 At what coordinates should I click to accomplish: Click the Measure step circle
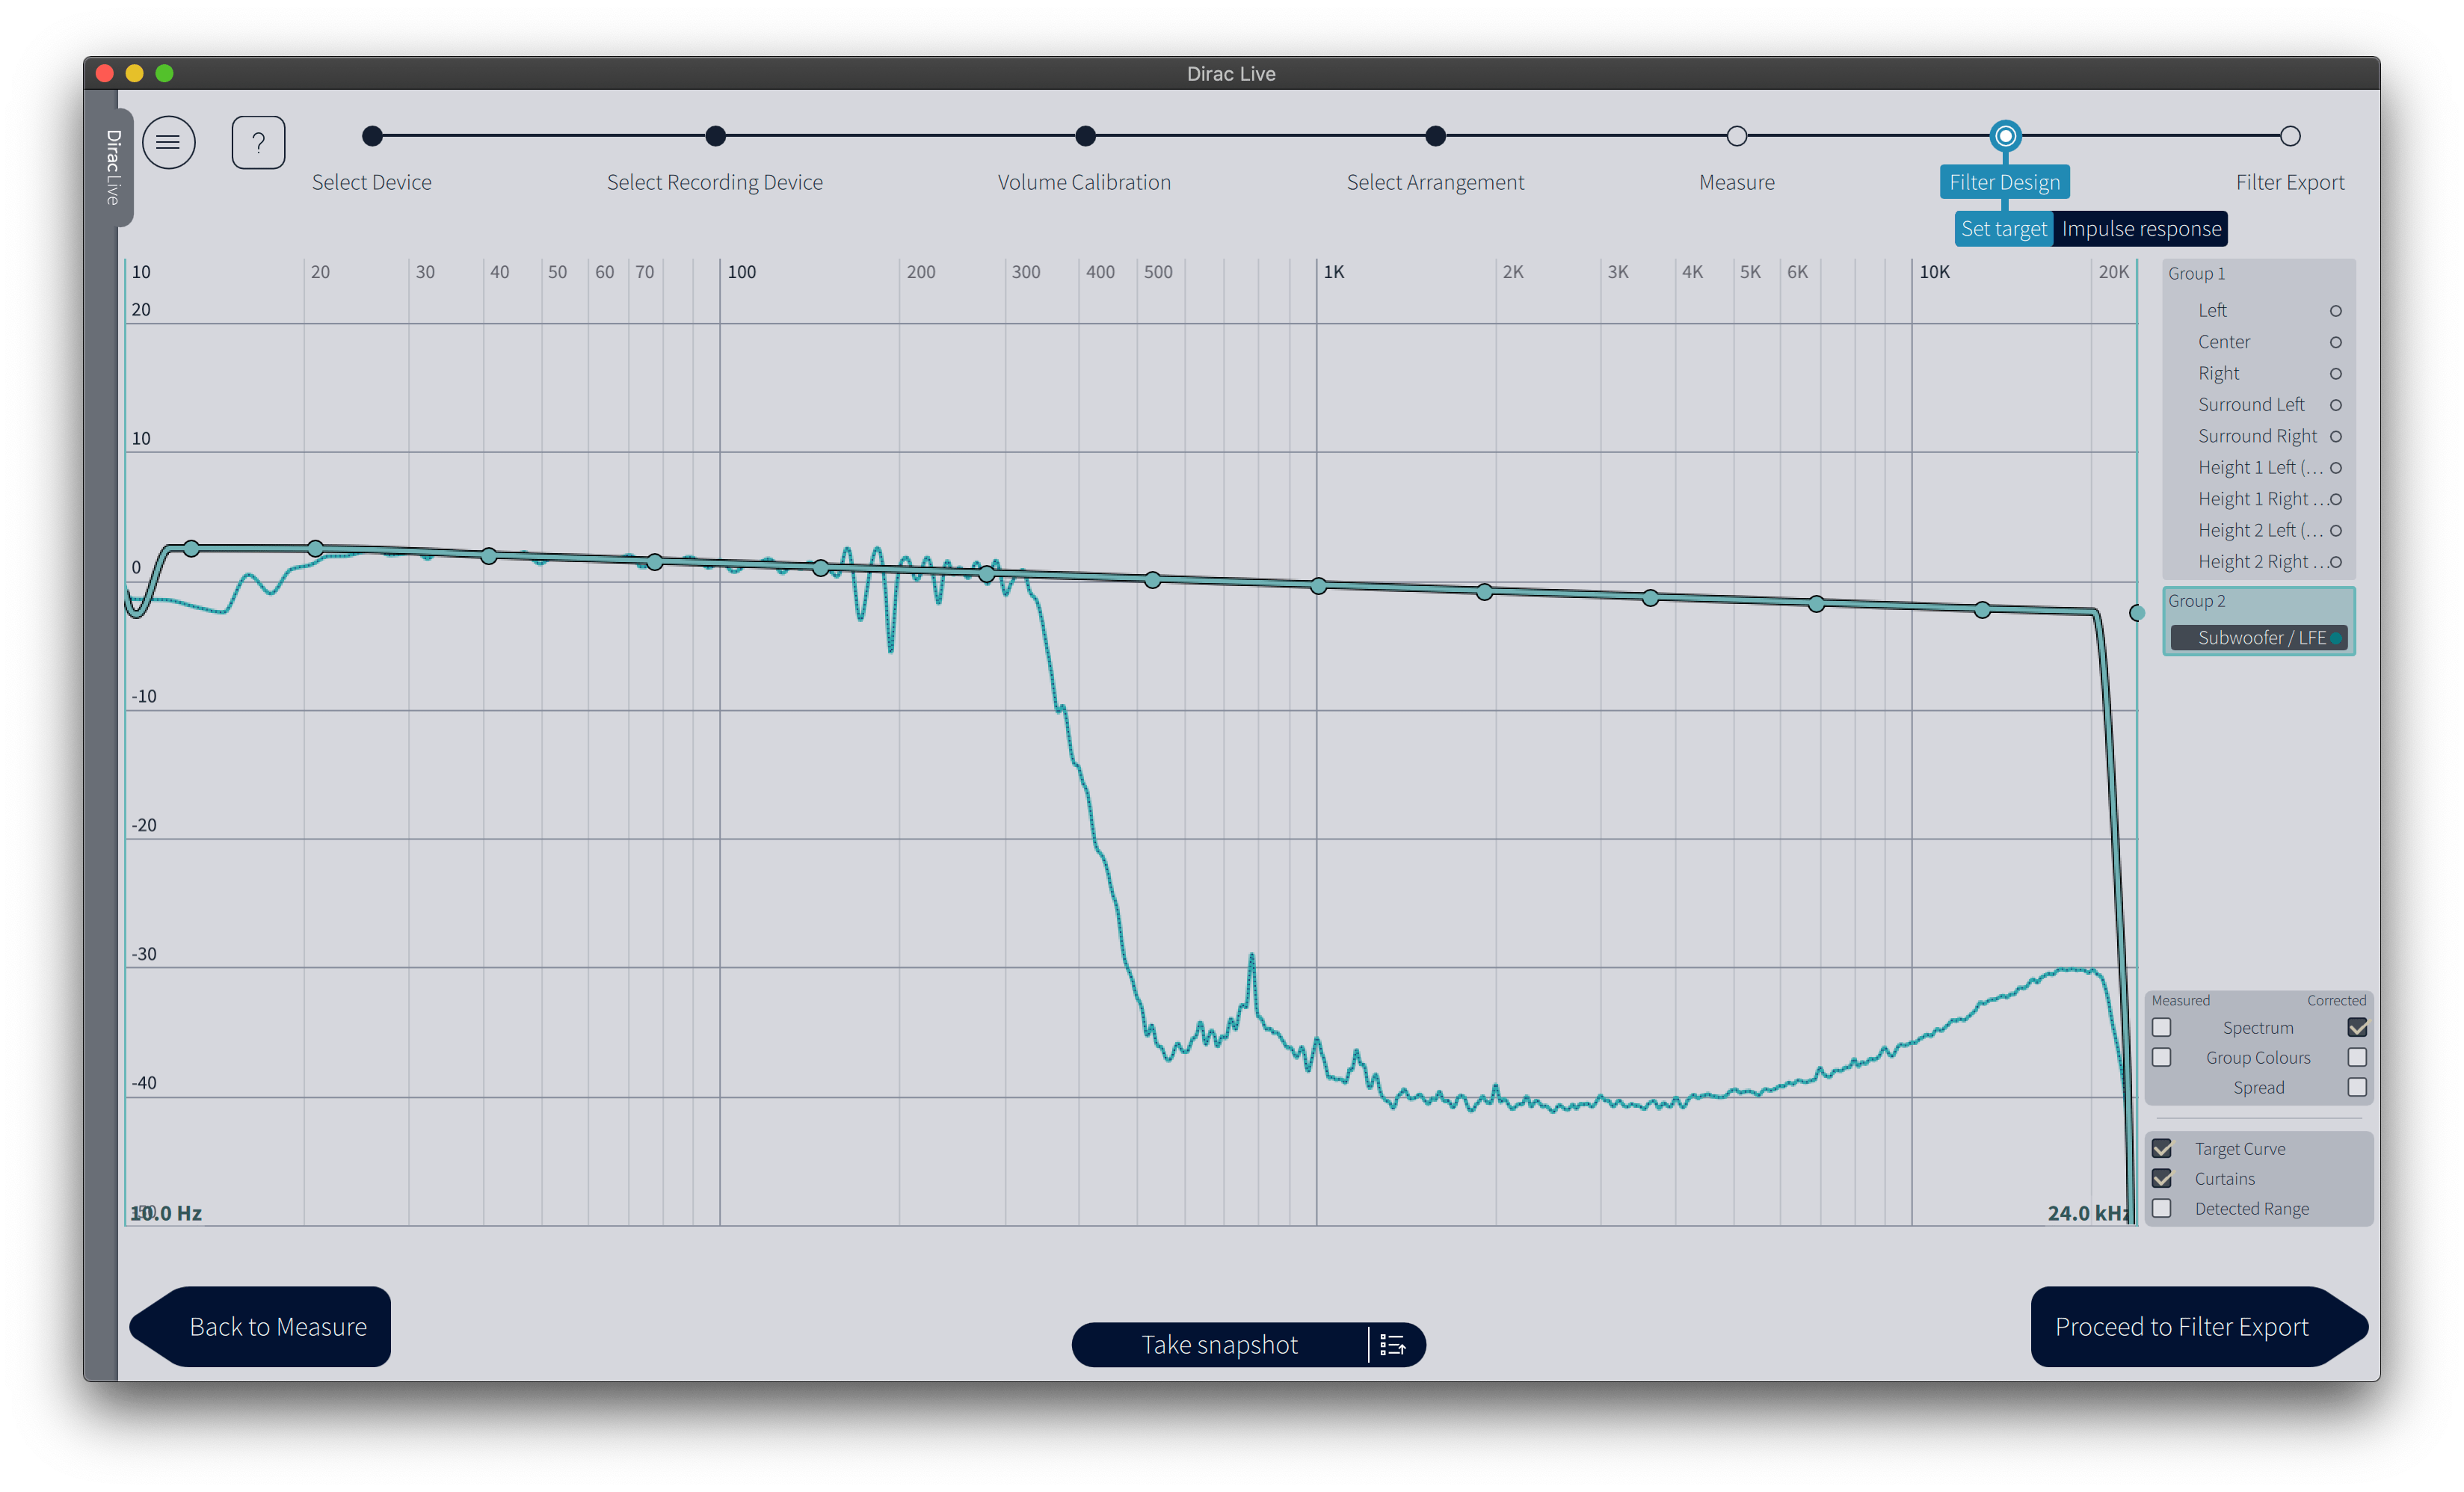1737,136
